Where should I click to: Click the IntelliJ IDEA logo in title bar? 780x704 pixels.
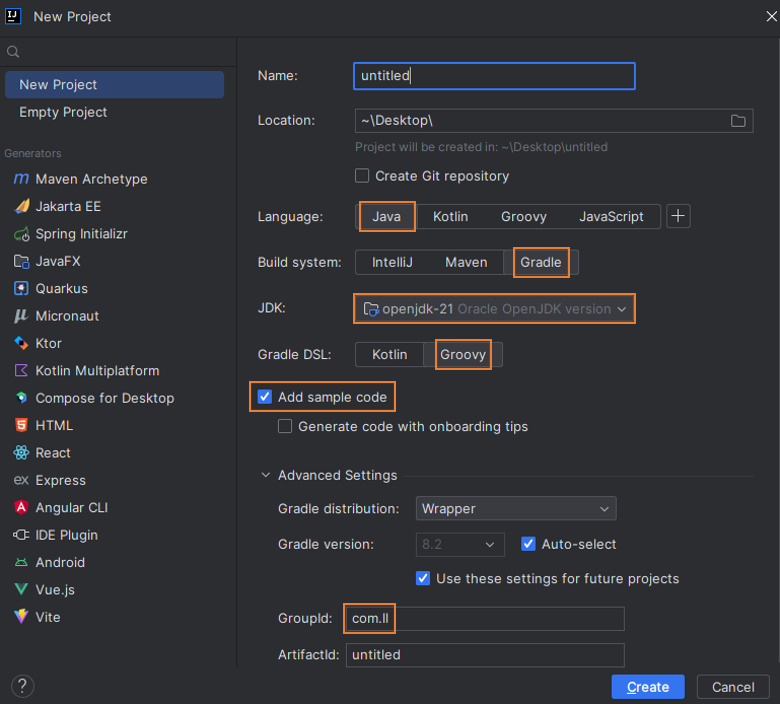point(13,16)
